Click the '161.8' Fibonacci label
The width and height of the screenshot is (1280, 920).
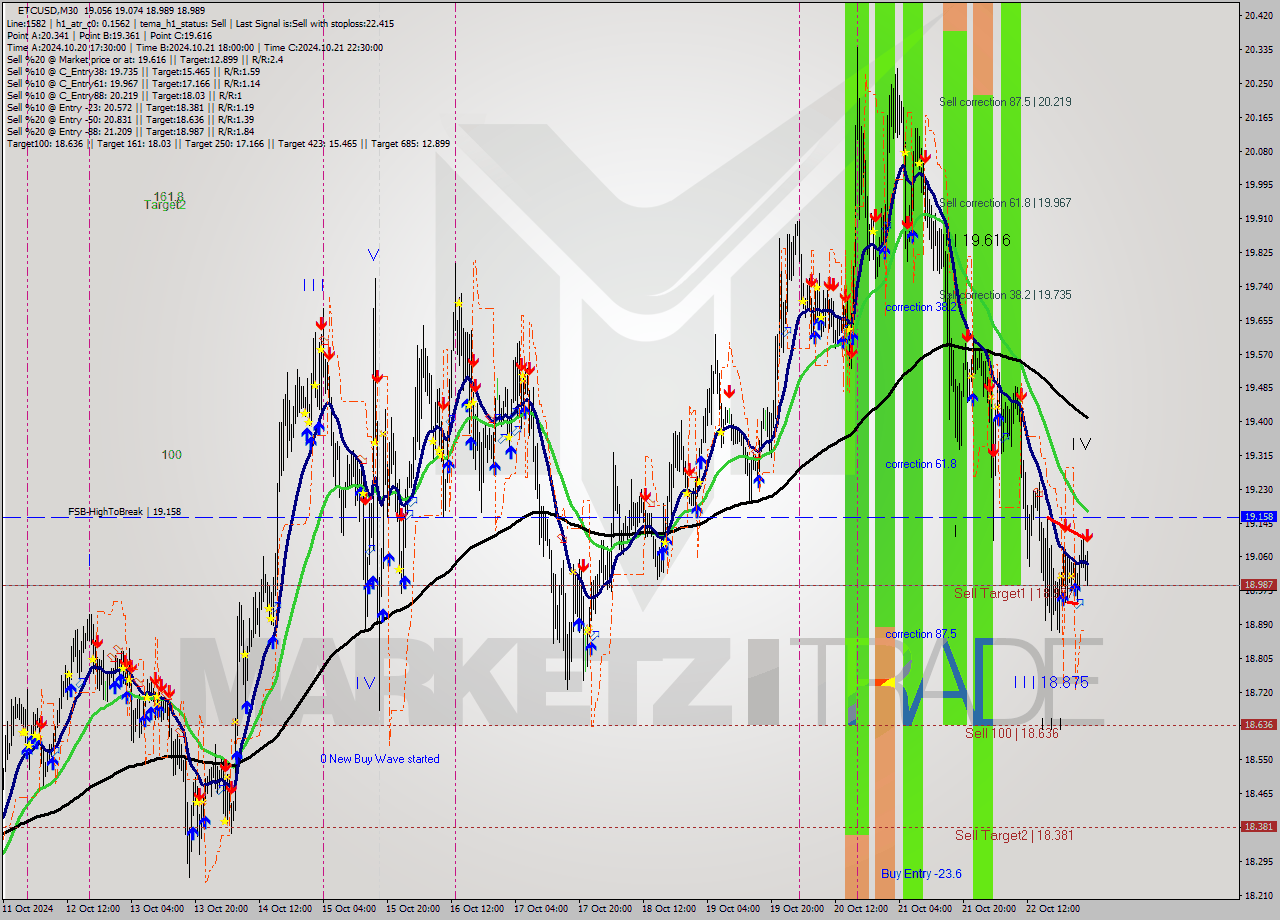168,196
